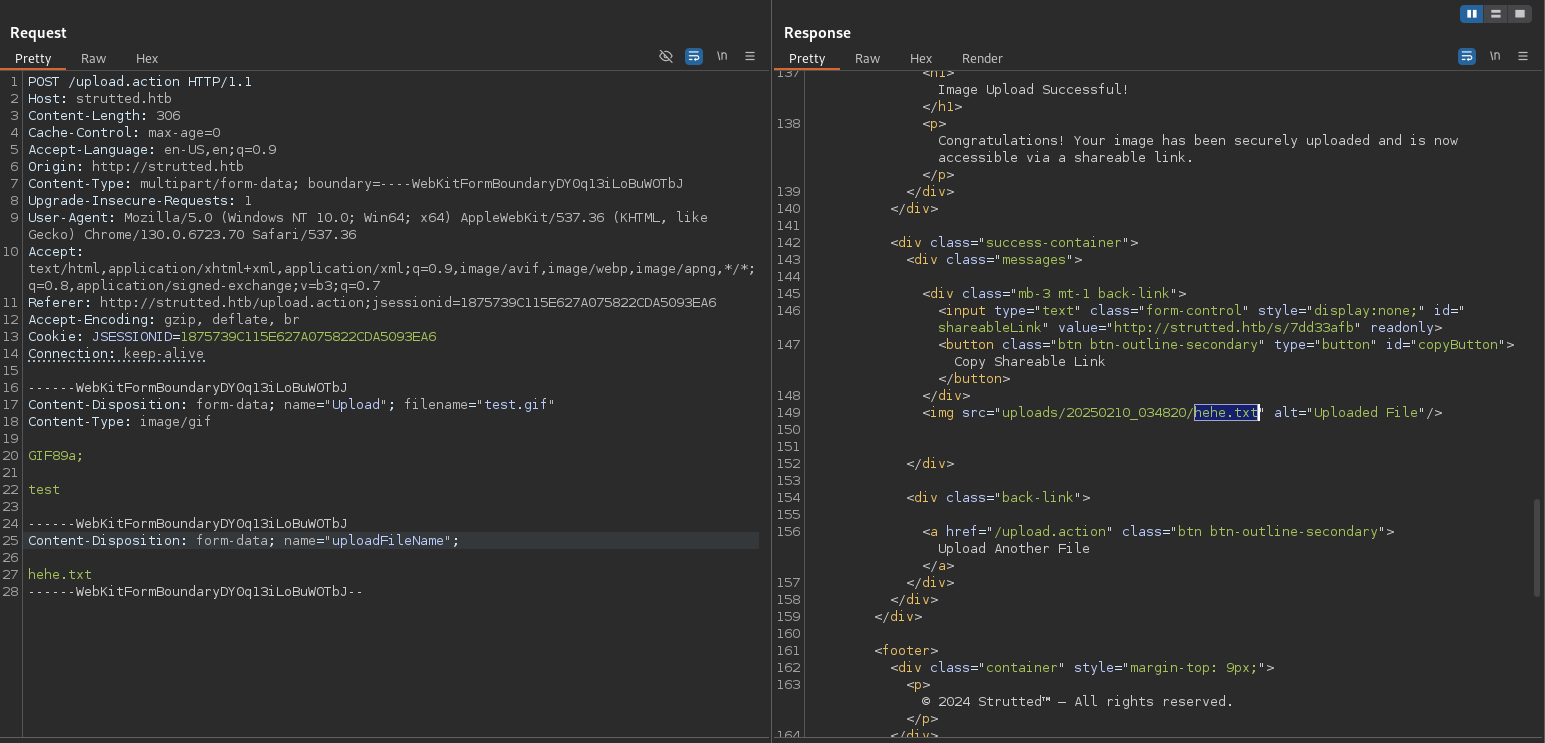Click the Response panel vertical scrollbar
Screen dimensions: 1545x743
[x=1538, y=547]
